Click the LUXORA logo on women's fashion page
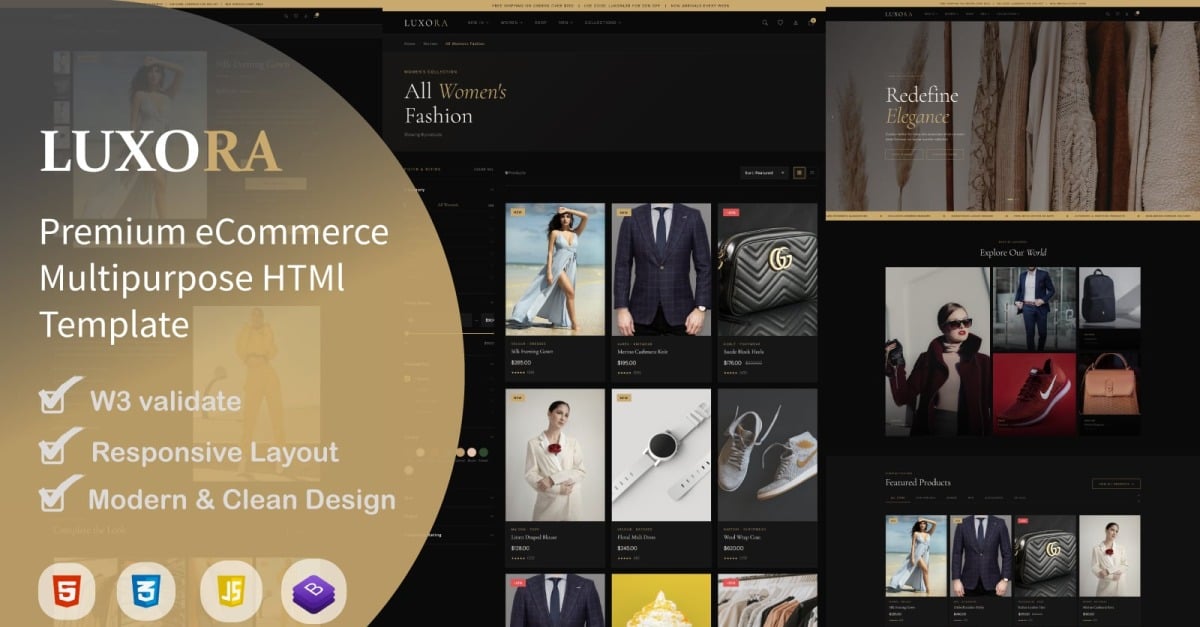Image resolution: width=1200 pixels, height=627 pixels. pos(428,22)
